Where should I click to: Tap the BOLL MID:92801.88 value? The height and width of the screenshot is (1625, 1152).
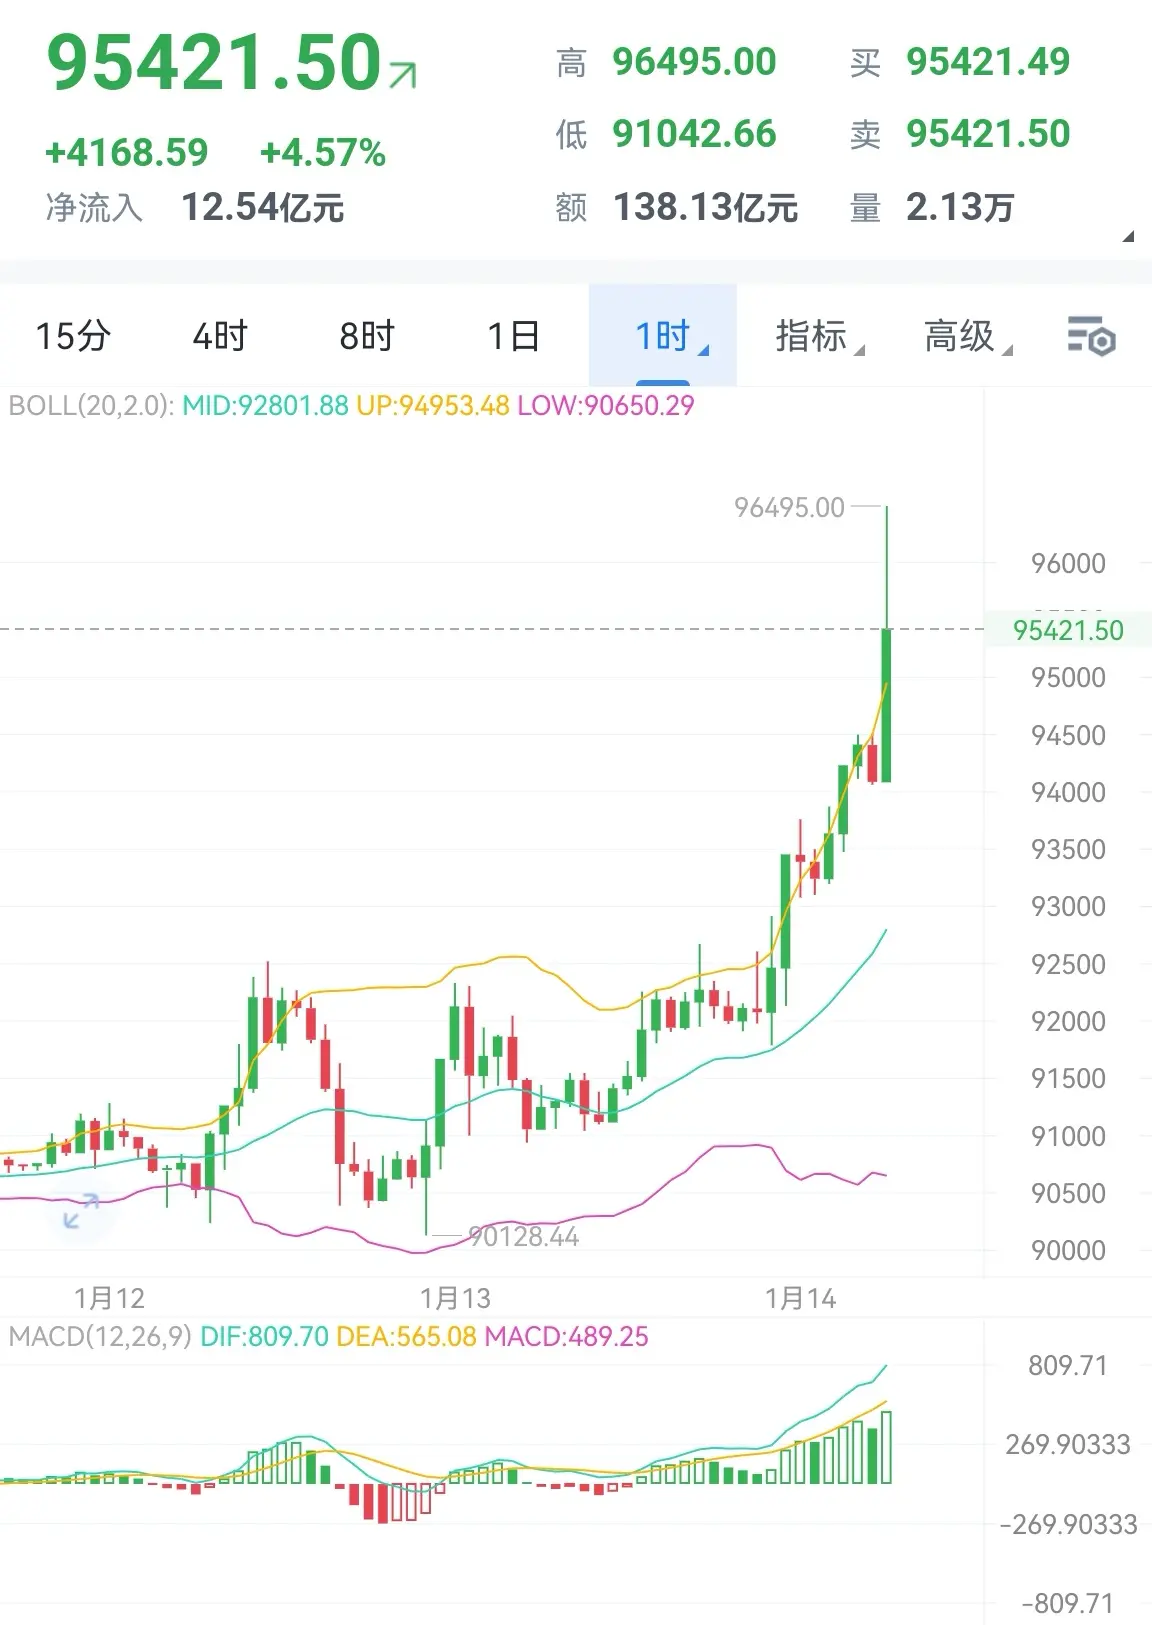pos(265,406)
